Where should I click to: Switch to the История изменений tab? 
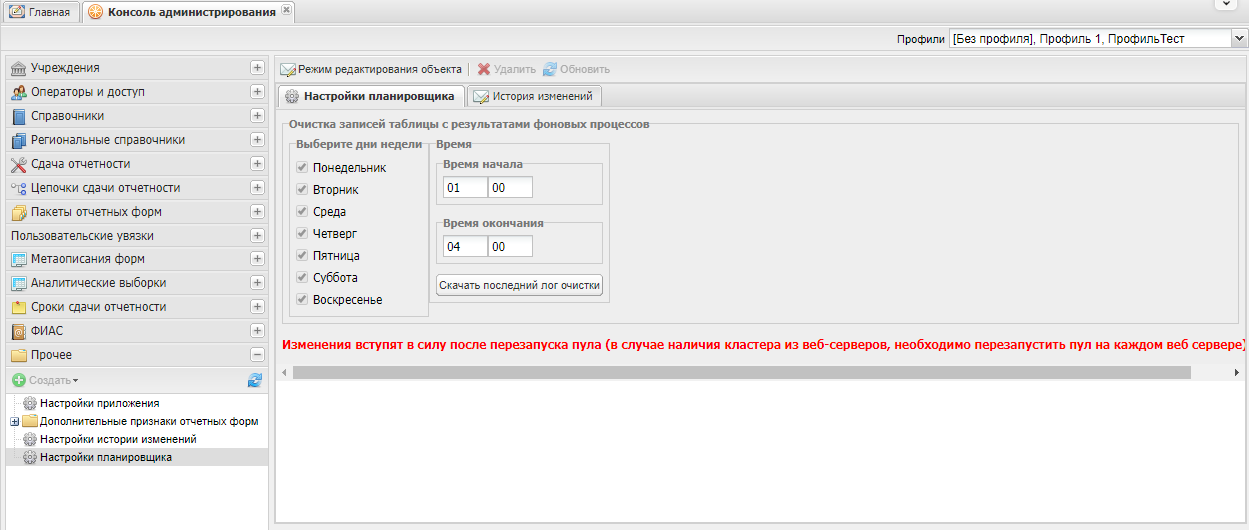[535, 97]
